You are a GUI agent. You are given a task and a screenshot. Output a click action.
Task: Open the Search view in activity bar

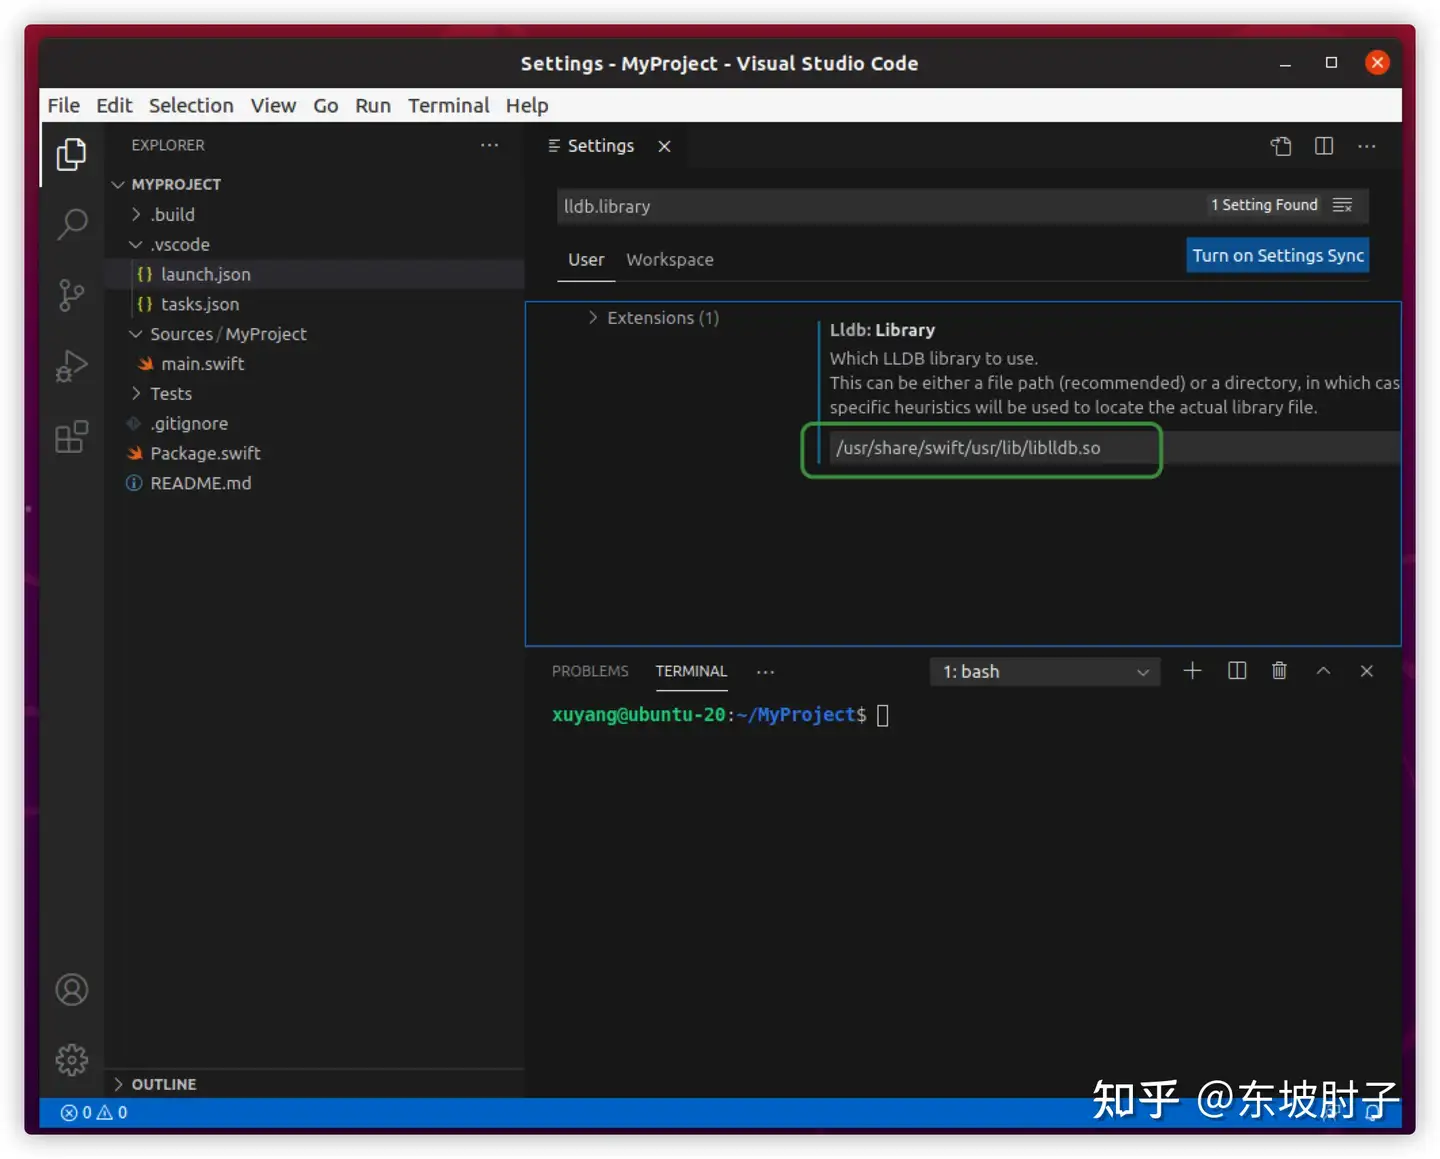coord(72,224)
